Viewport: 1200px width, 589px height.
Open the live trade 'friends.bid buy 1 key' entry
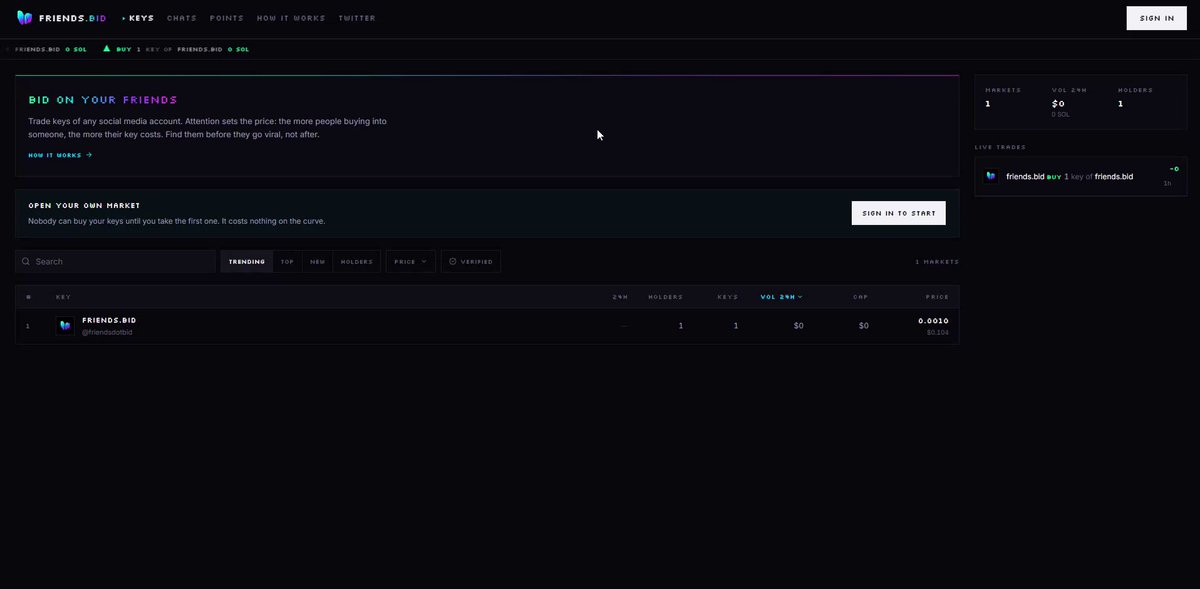1080,176
